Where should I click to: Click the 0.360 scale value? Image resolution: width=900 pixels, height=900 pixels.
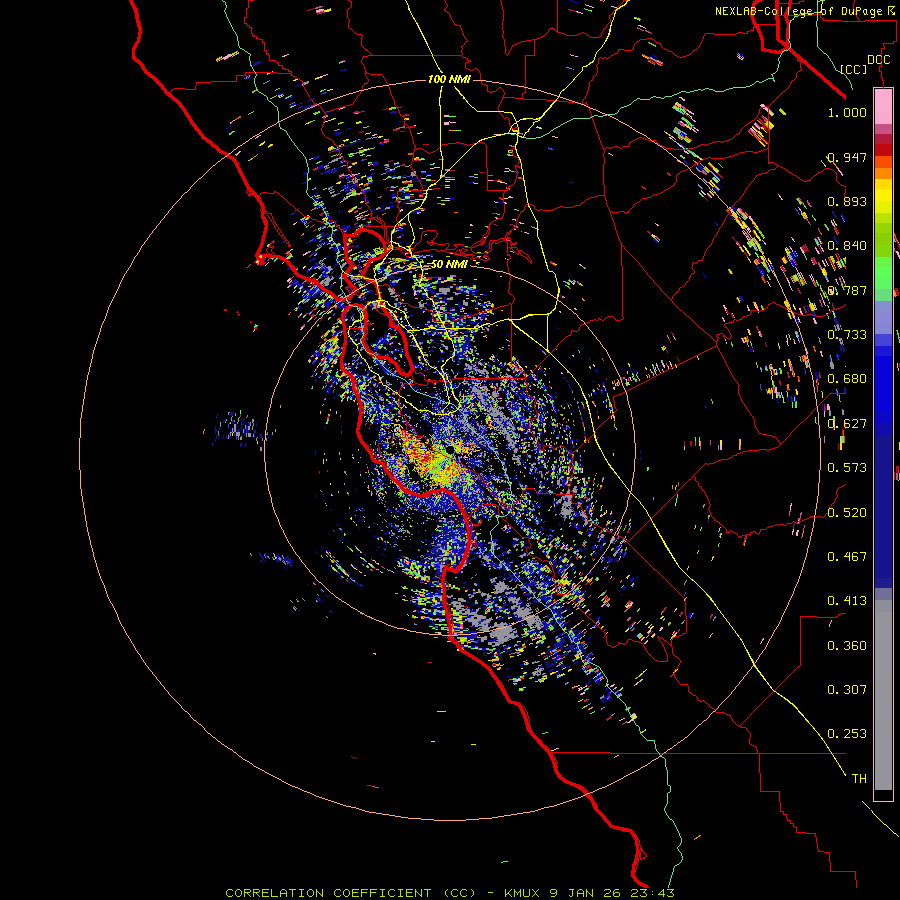click(847, 646)
